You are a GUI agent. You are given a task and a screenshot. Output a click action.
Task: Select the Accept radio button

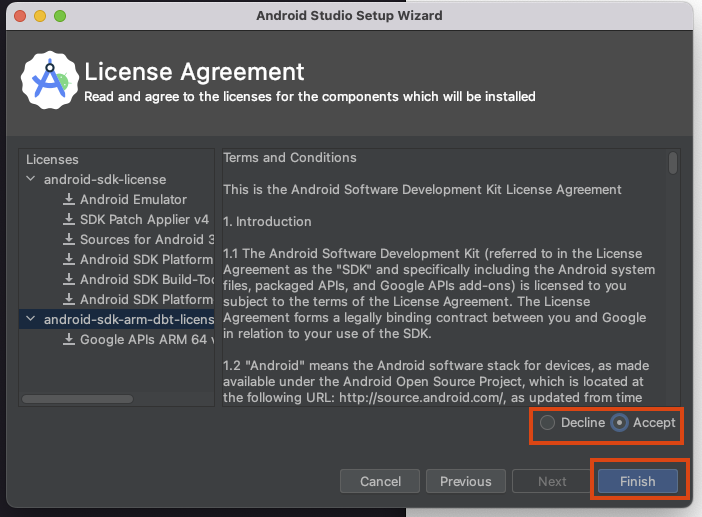point(619,423)
